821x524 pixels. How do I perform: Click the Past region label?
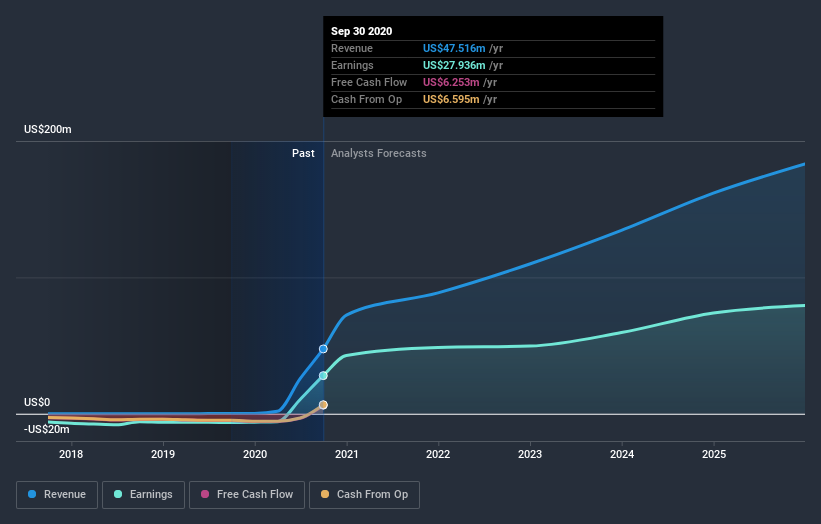point(303,153)
